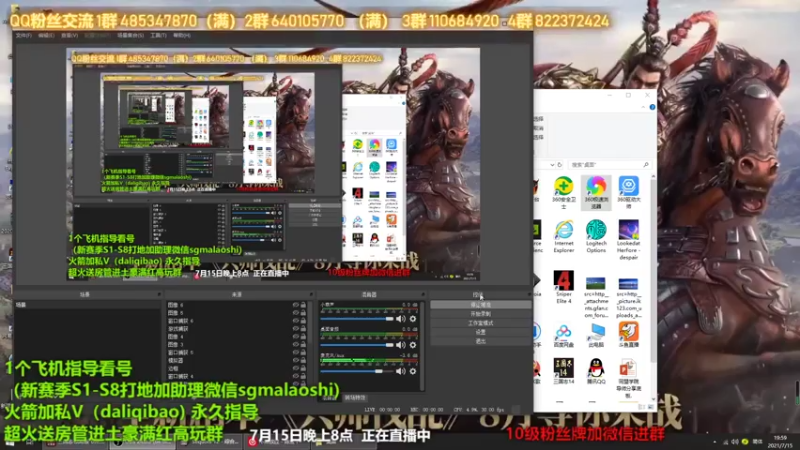Open the 文件(F) menu in OBS
800x450 pixels.
point(23,36)
